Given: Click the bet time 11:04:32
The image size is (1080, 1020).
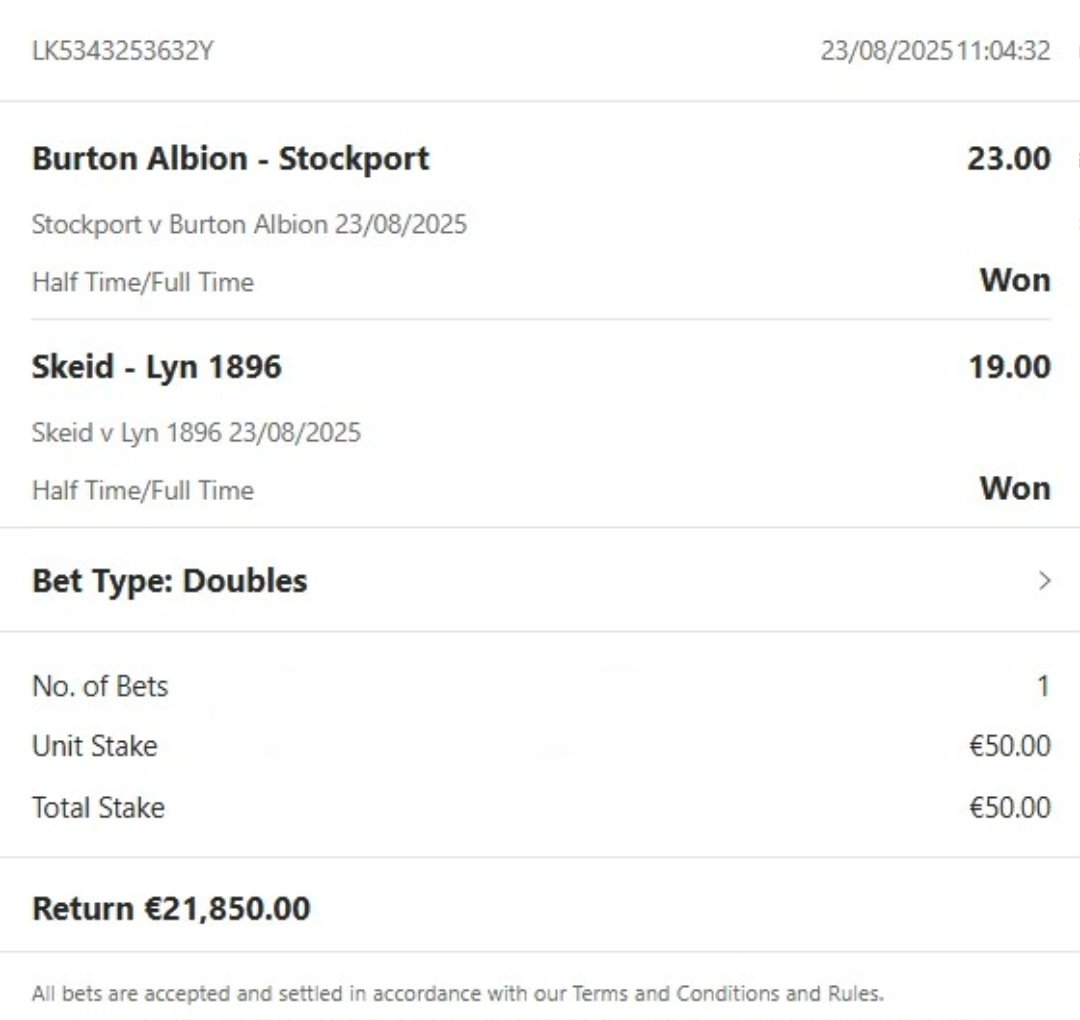Looking at the screenshot, I should [x=1003, y=51].
